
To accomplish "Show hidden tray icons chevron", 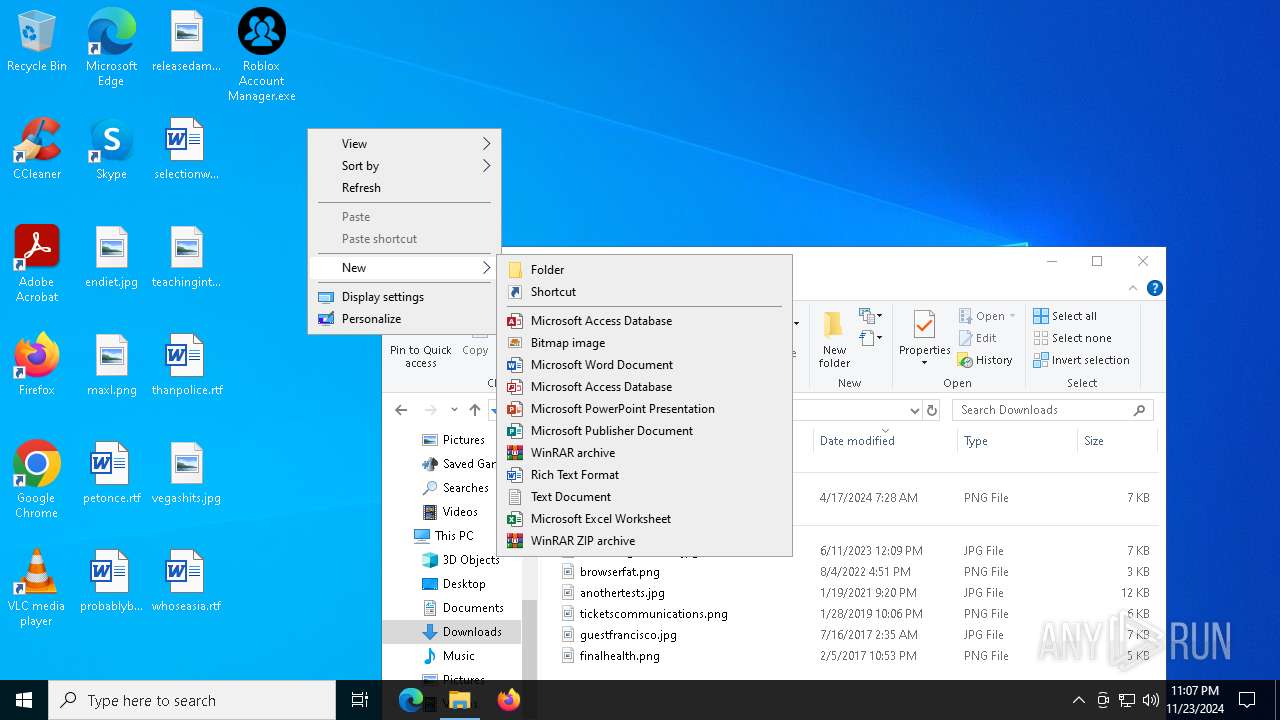I will click(1078, 700).
